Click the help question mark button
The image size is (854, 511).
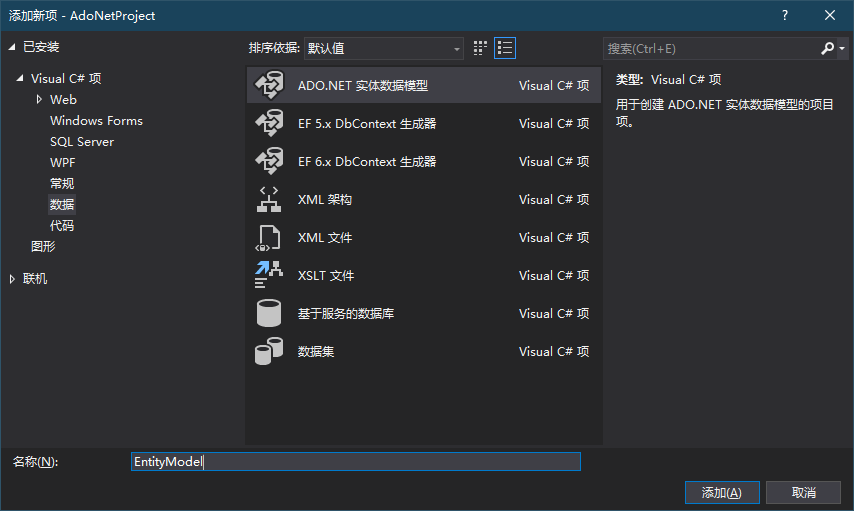pyautogui.click(x=785, y=15)
